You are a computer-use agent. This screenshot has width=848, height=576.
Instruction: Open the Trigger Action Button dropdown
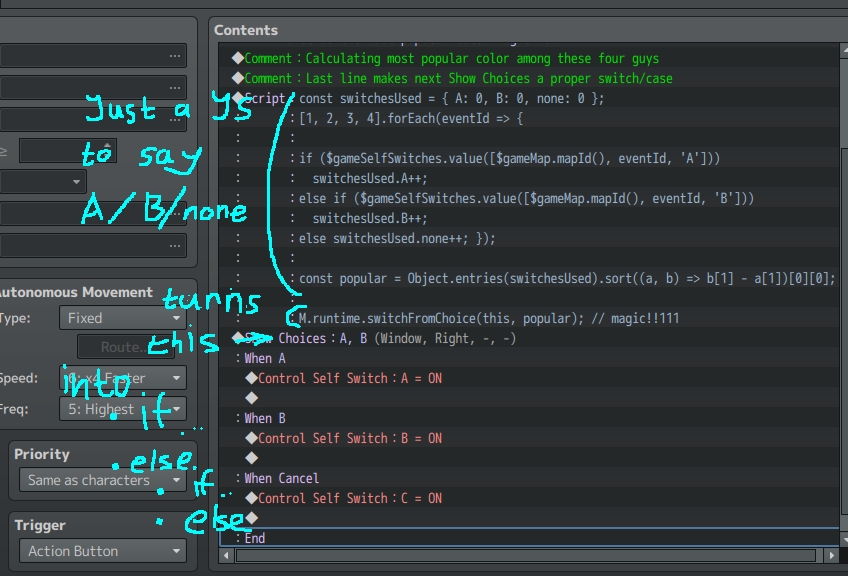click(x=102, y=551)
